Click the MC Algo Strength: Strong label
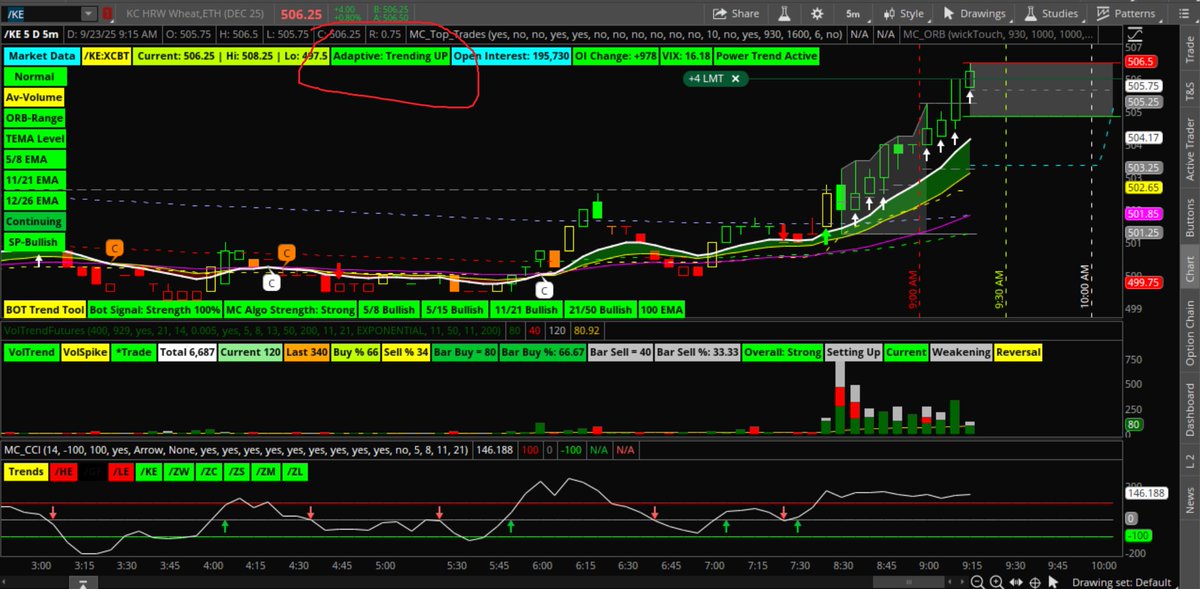 click(290, 310)
